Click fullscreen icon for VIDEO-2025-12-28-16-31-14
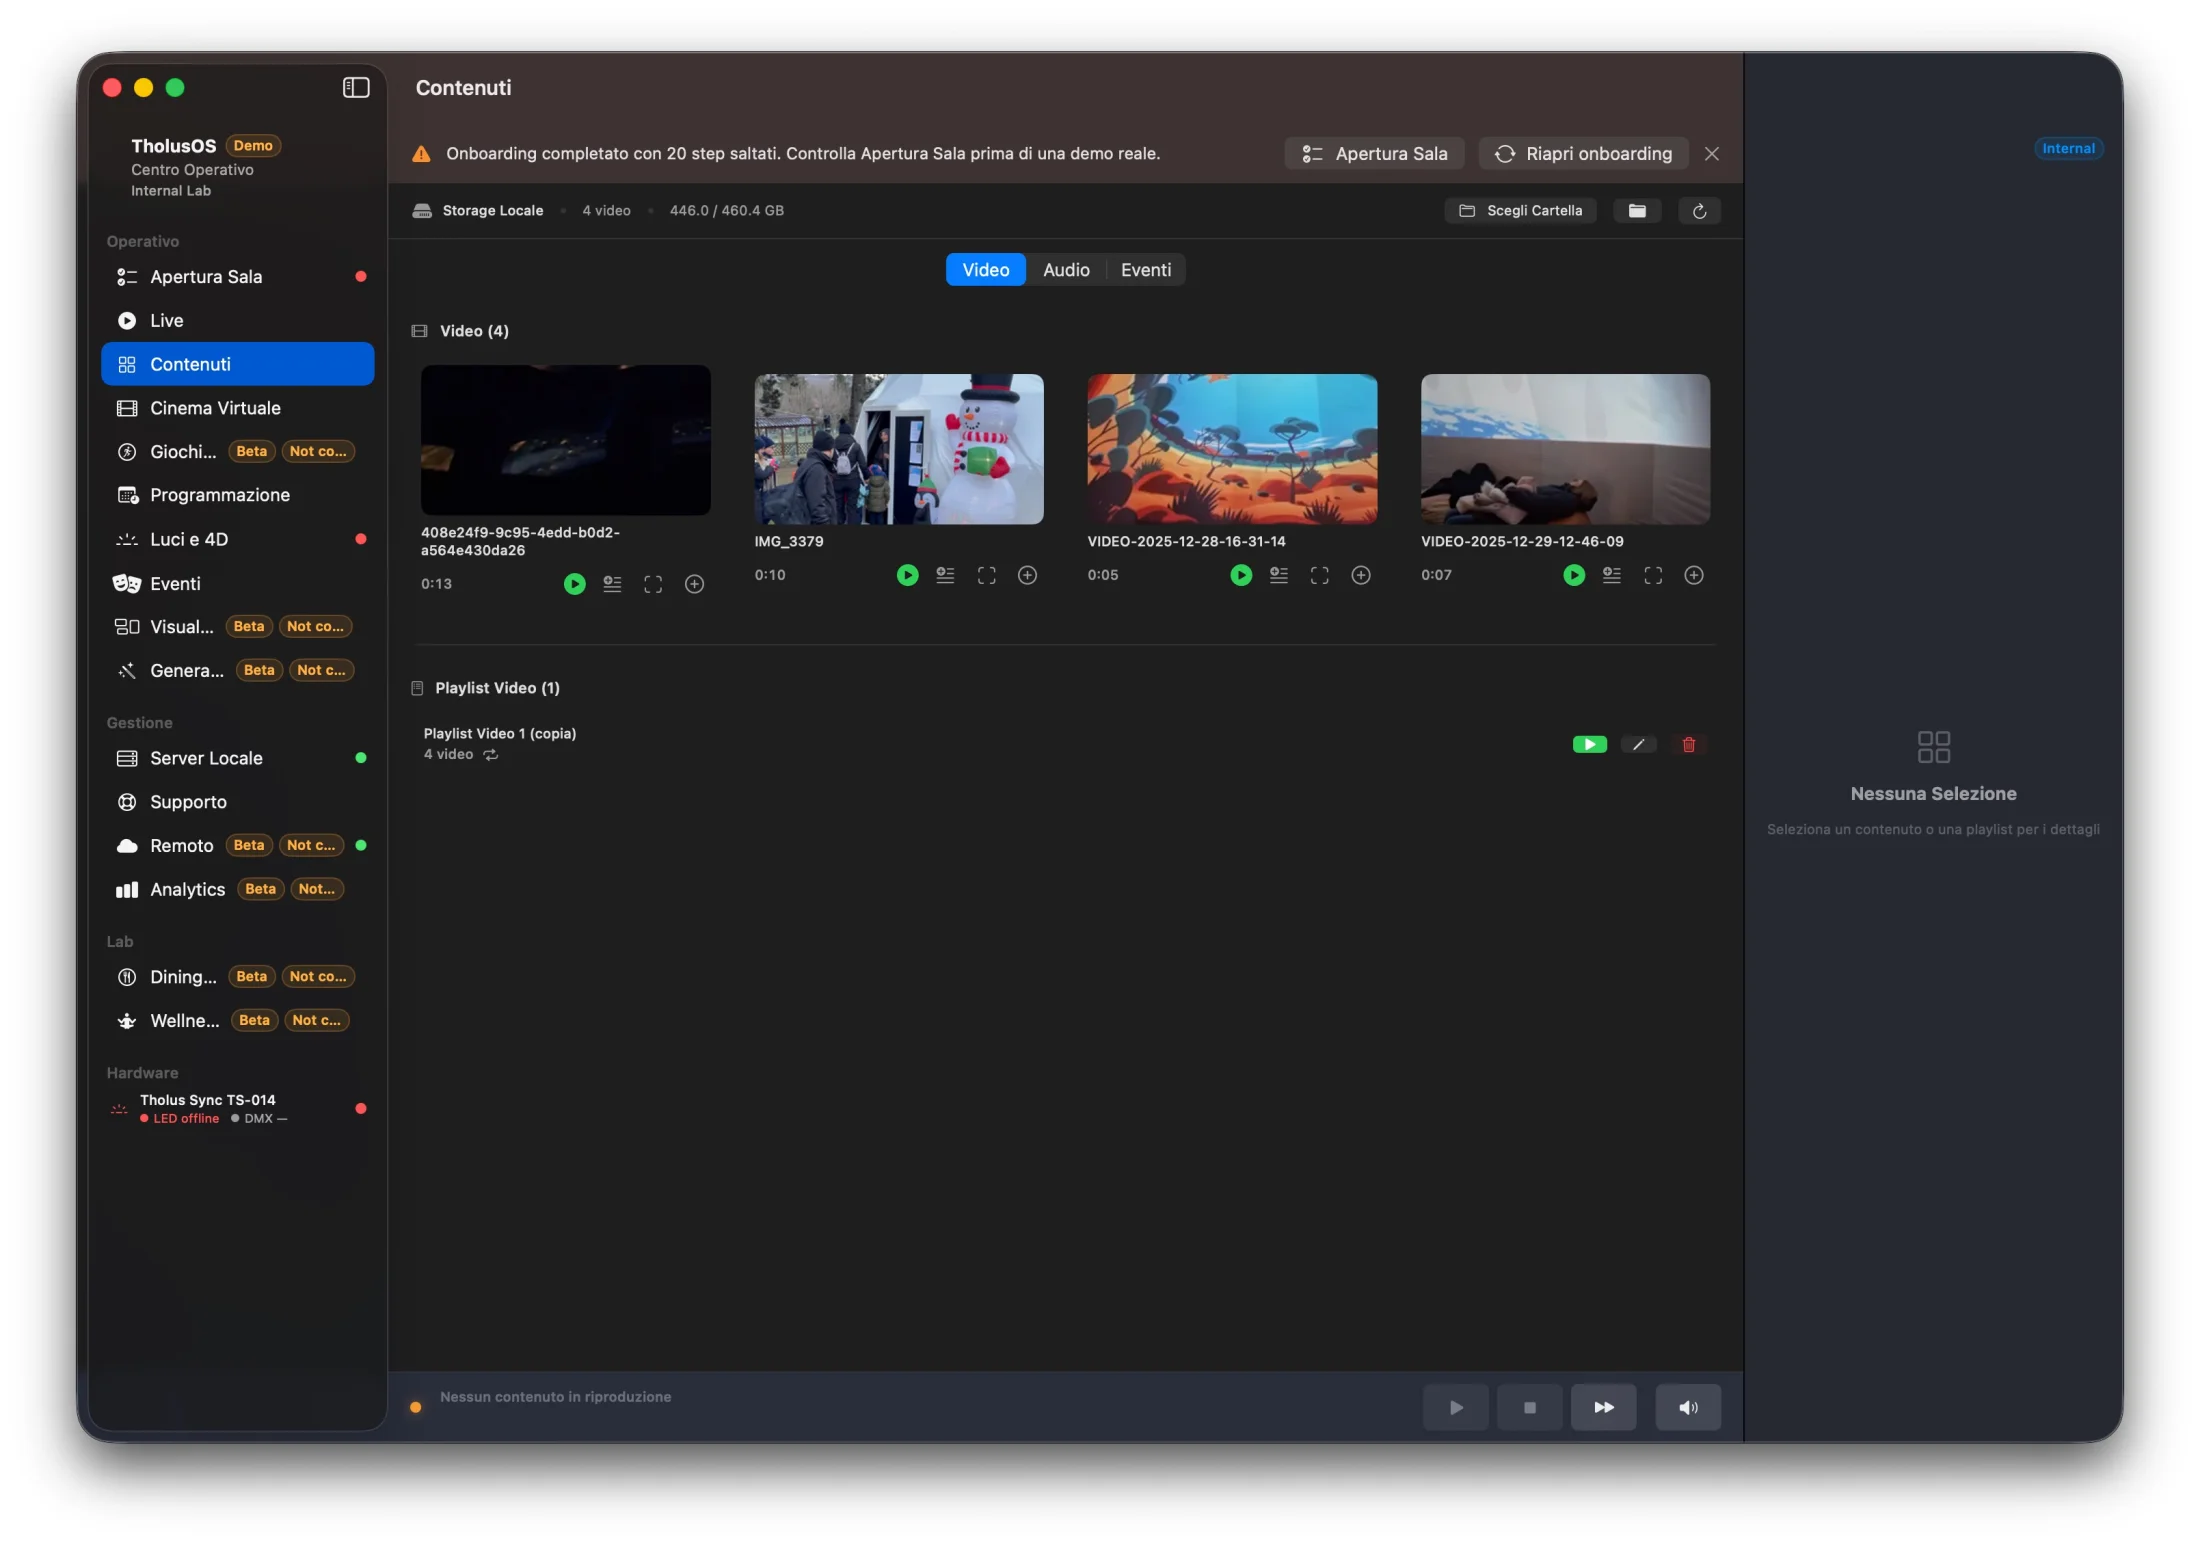Viewport: 2200px width, 1544px height. point(1319,575)
